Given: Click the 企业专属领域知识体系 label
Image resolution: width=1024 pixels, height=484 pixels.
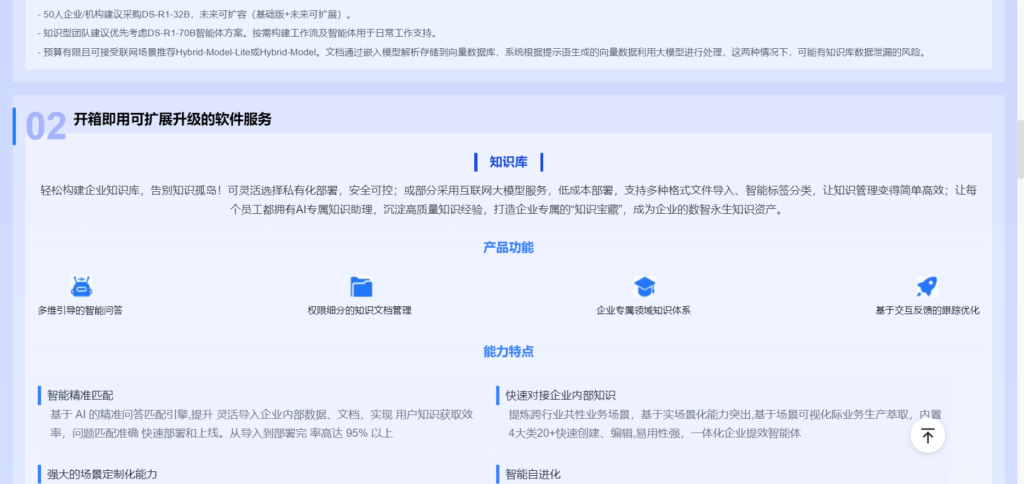Looking at the screenshot, I should pyautogui.click(x=643, y=311).
